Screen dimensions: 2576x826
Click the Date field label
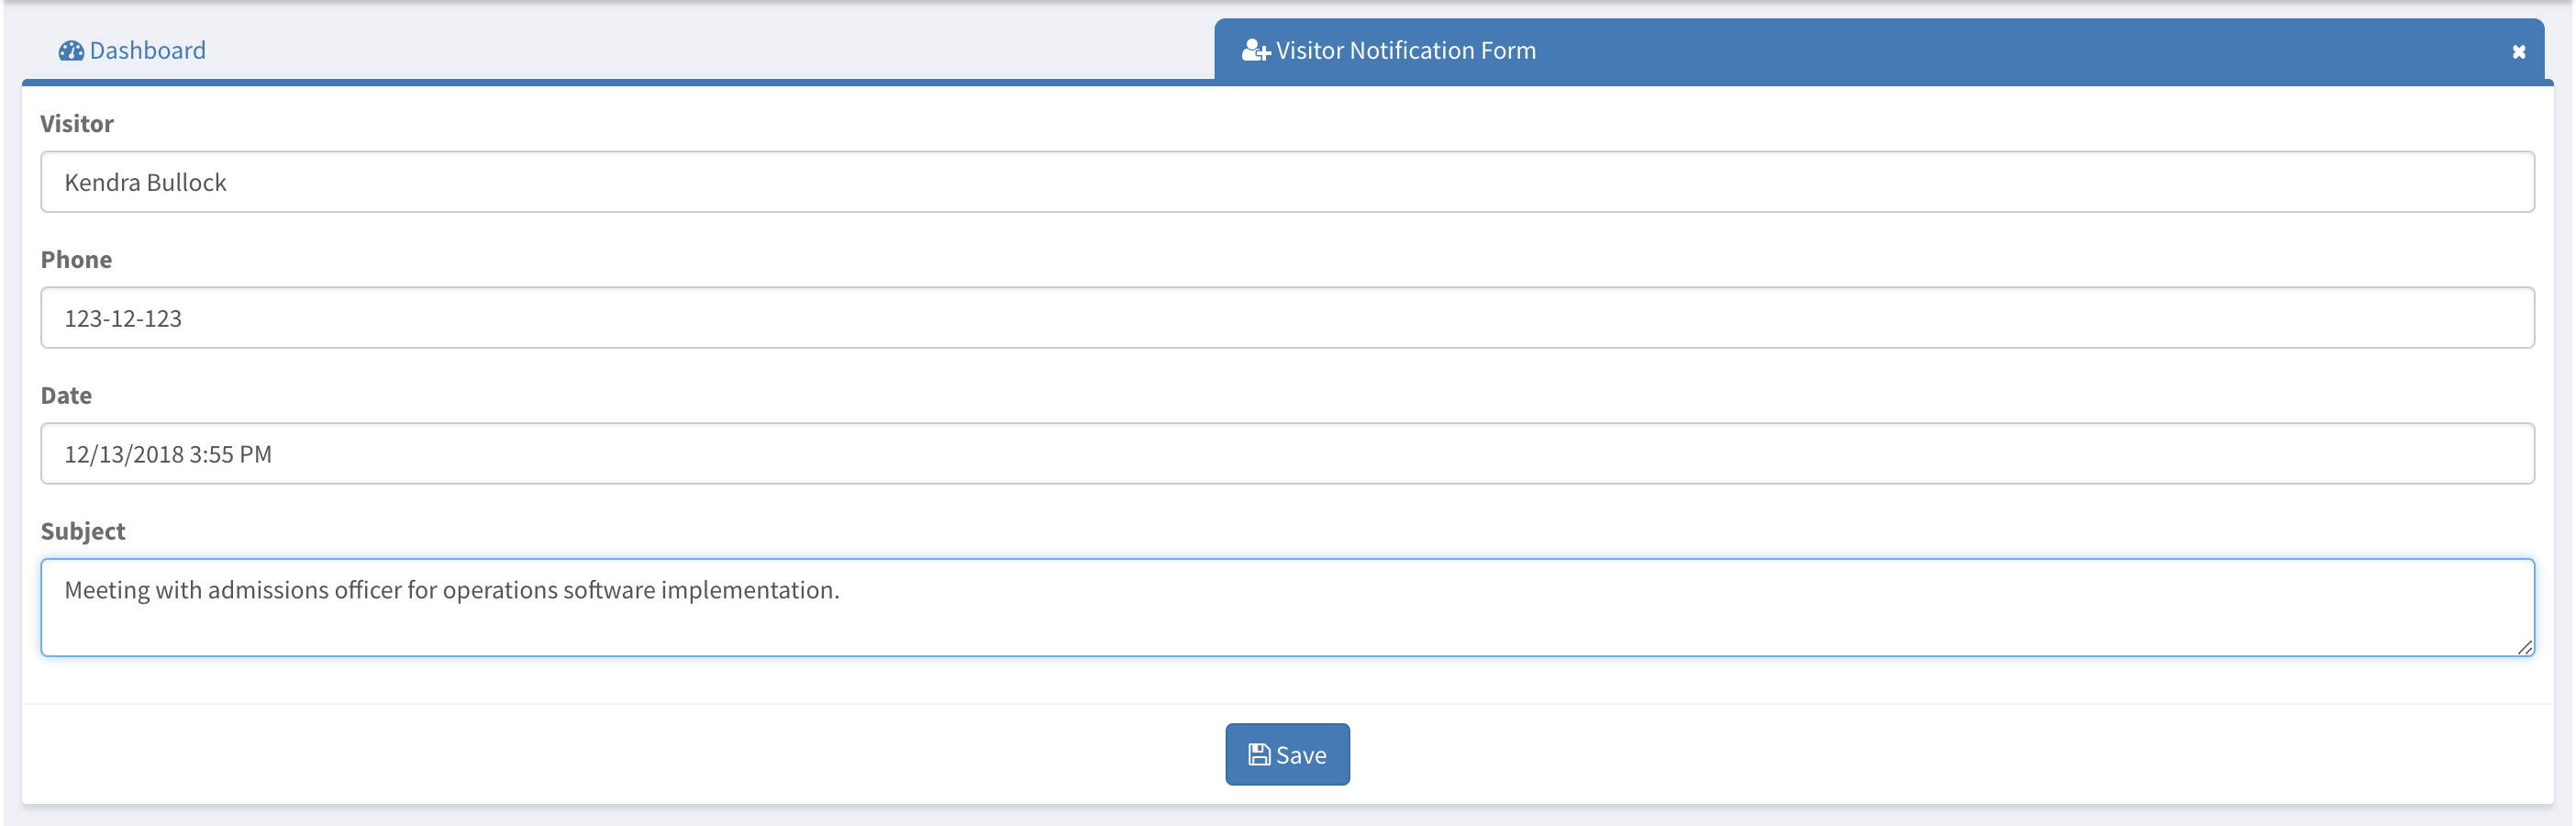click(x=66, y=396)
